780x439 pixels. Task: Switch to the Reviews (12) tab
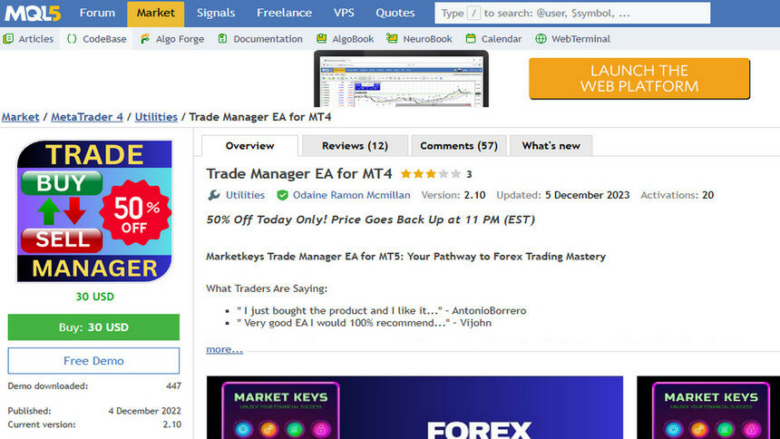(354, 146)
